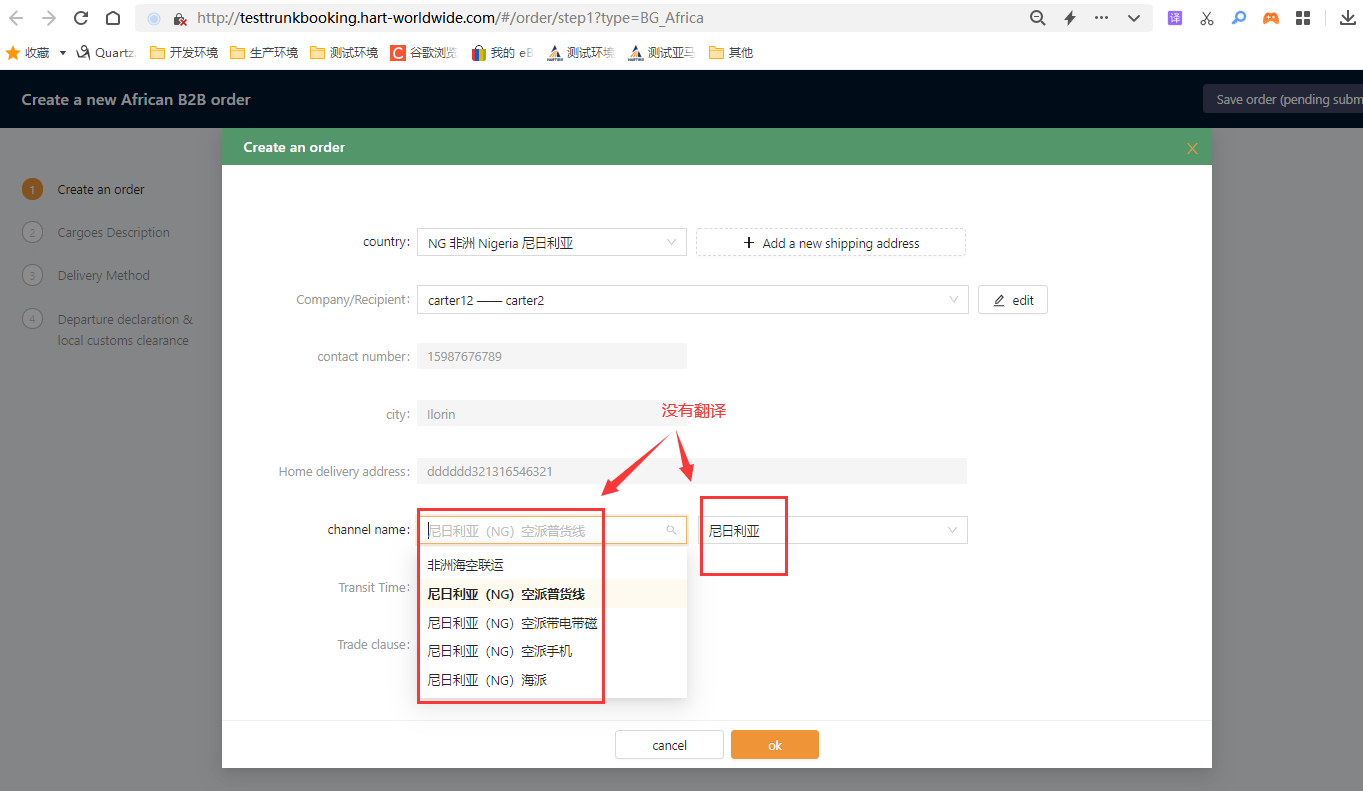This screenshot has width=1363, height=791.
Task: Click the zoom magnifier icon in address bar
Action: pyautogui.click(x=1038, y=18)
